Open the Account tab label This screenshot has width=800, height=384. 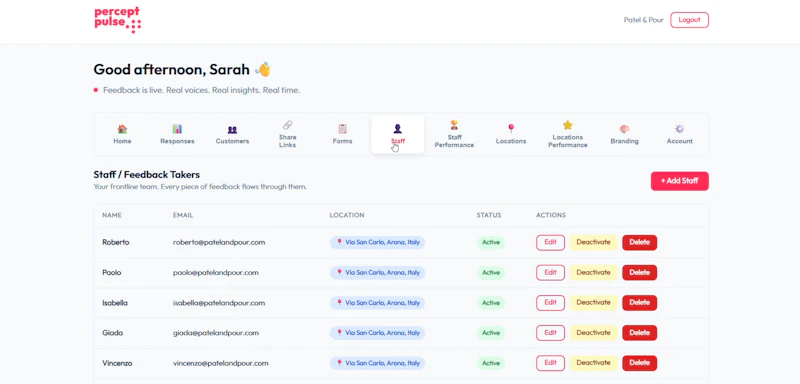click(680, 141)
